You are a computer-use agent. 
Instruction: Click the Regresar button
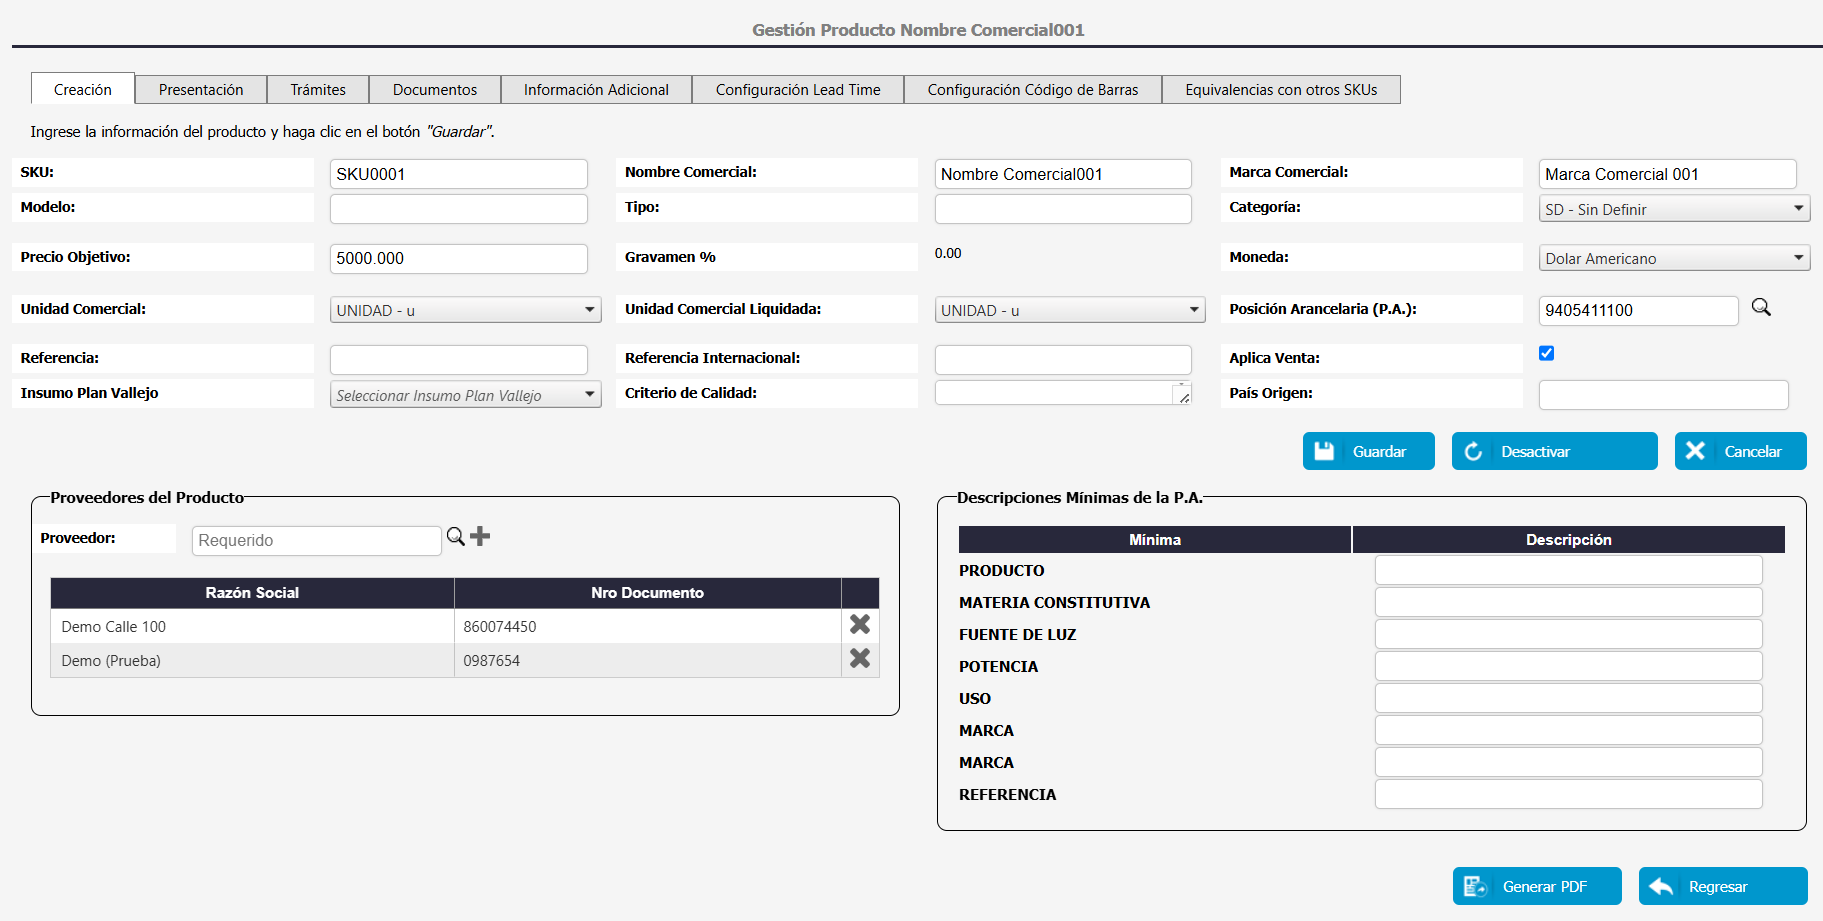1722,886
